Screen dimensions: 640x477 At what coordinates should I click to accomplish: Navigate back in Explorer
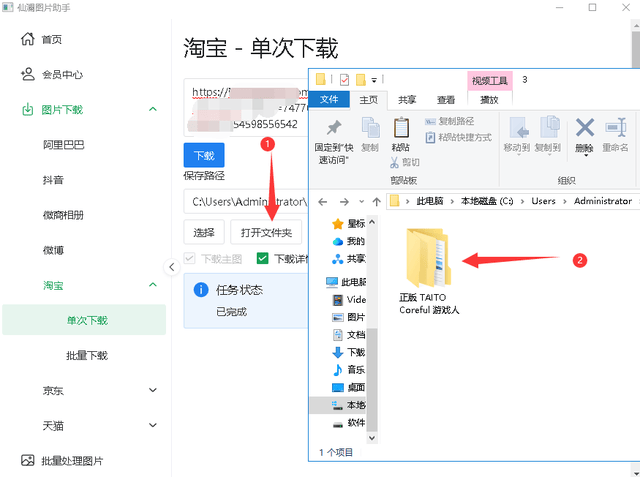point(323,202)
